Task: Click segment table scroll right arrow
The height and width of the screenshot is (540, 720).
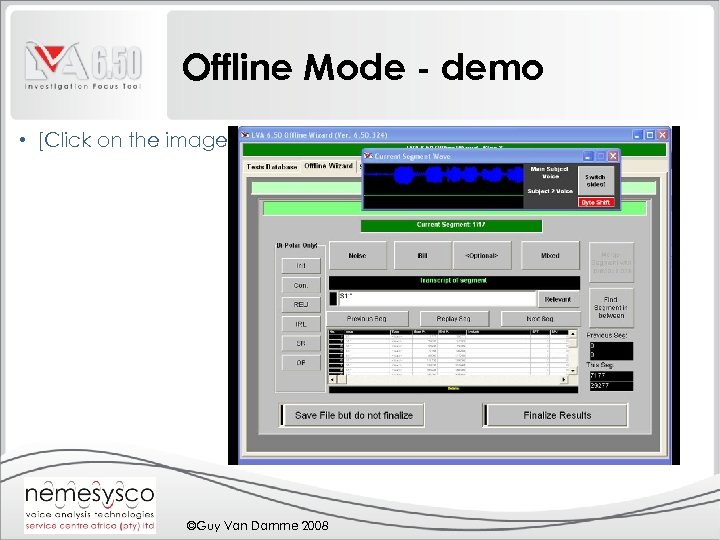Action: (x=563, y=380)
